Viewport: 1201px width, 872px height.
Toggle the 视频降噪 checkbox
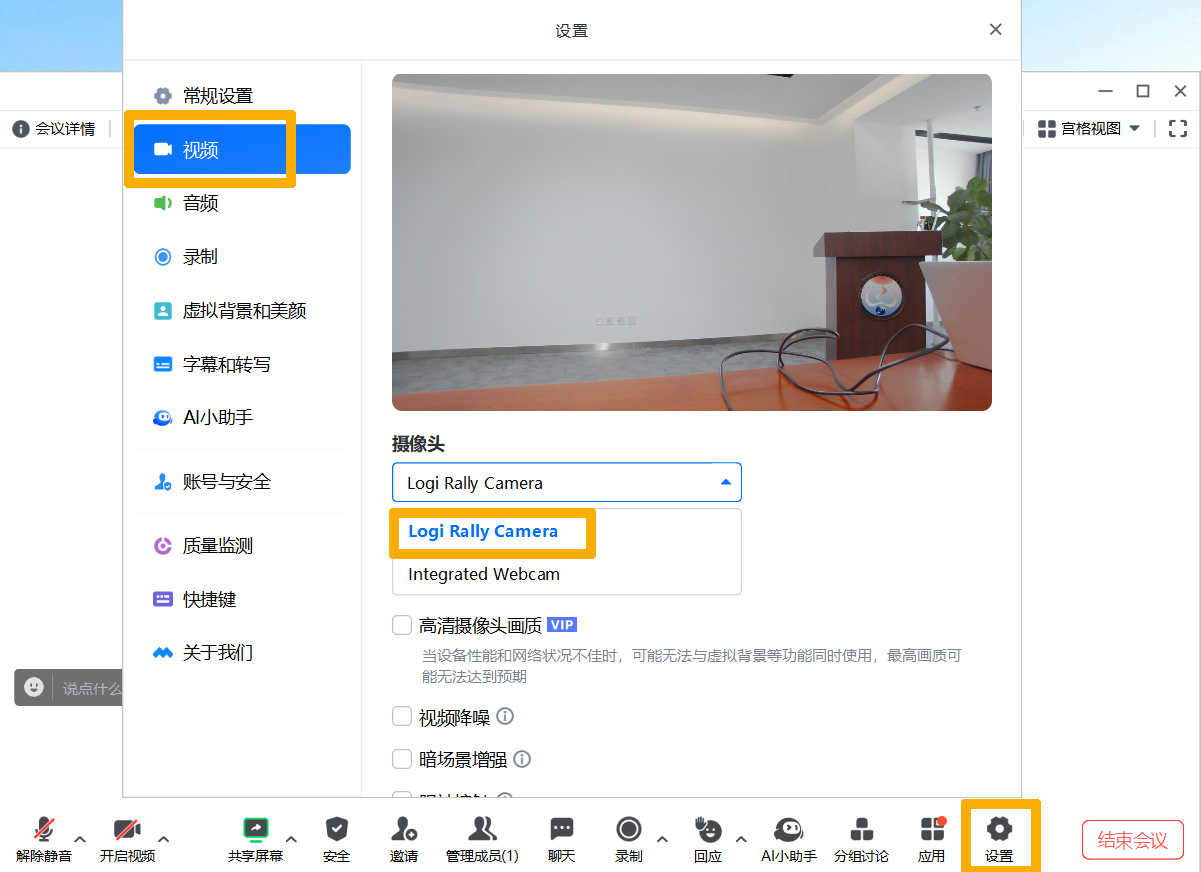point(402,717)
